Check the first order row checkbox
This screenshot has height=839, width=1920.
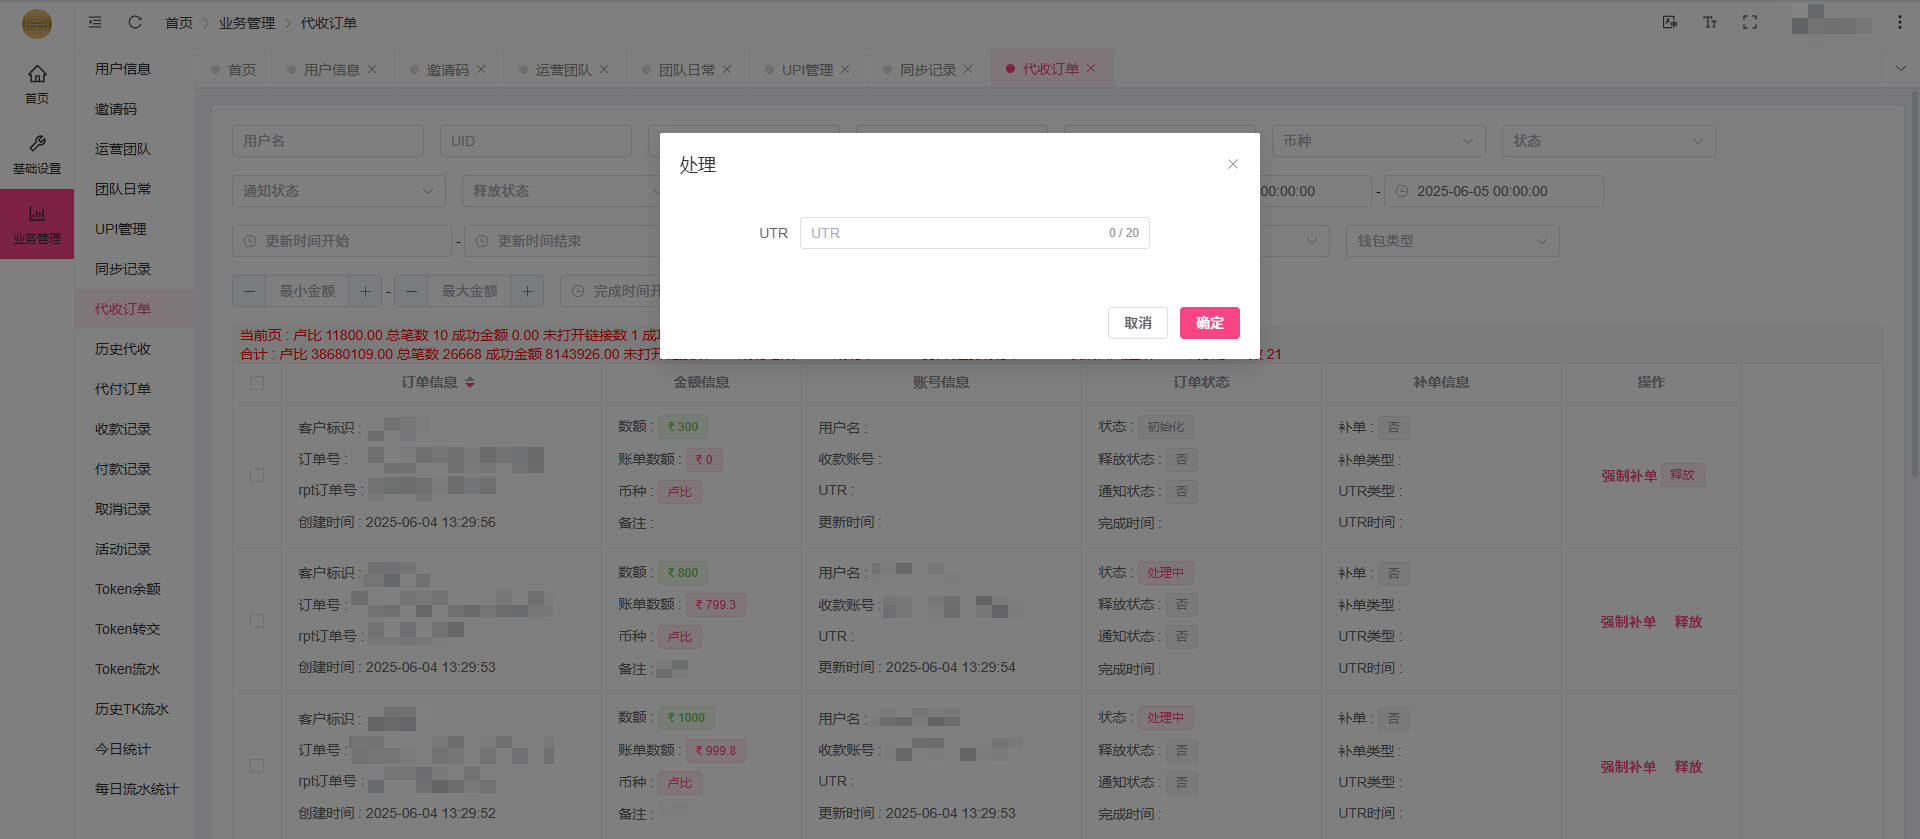click(x=257, y=475)
